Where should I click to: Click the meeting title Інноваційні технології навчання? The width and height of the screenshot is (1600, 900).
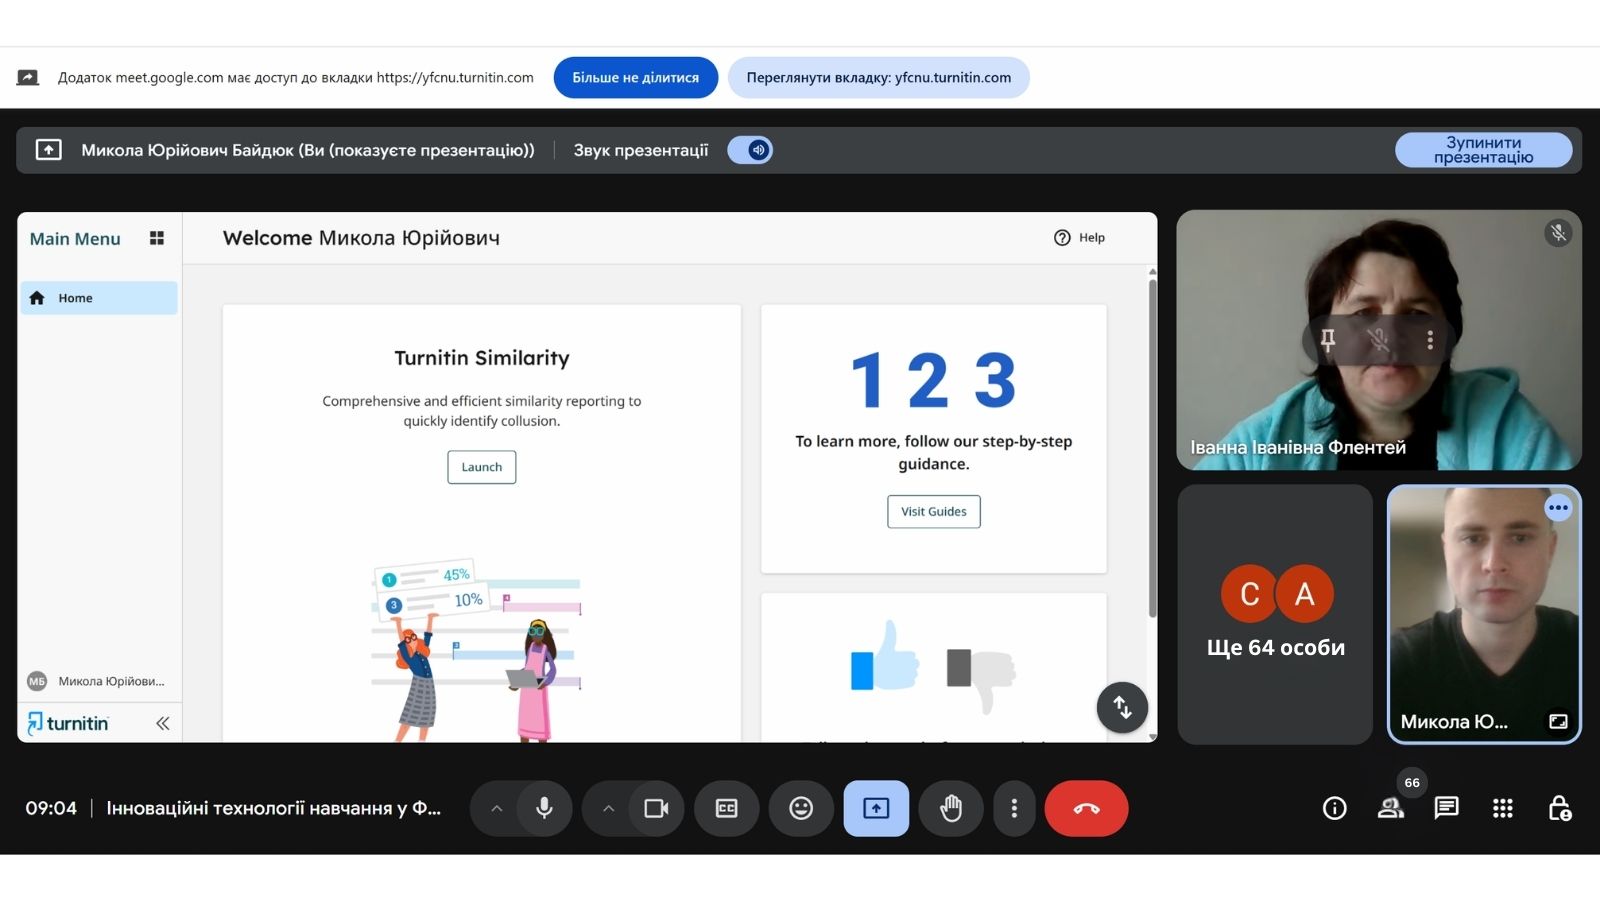point(273,808)
